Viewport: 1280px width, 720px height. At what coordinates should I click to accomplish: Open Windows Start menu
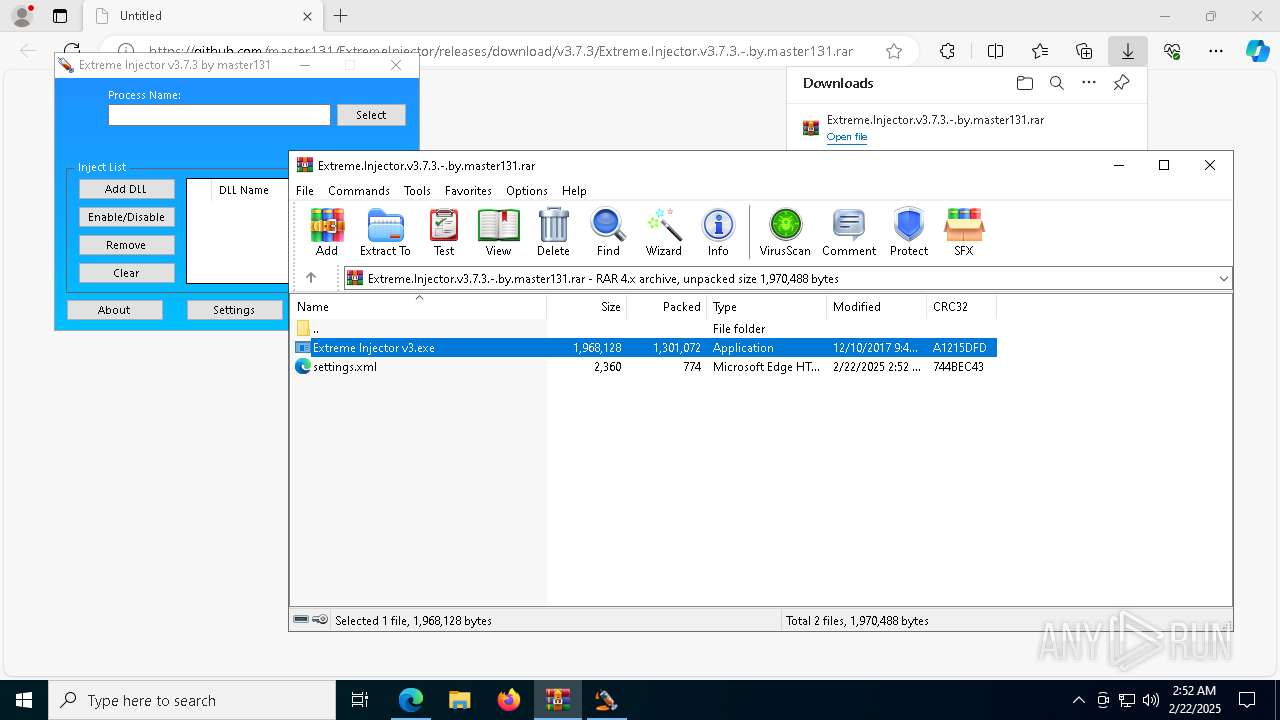tap(24, 700)
